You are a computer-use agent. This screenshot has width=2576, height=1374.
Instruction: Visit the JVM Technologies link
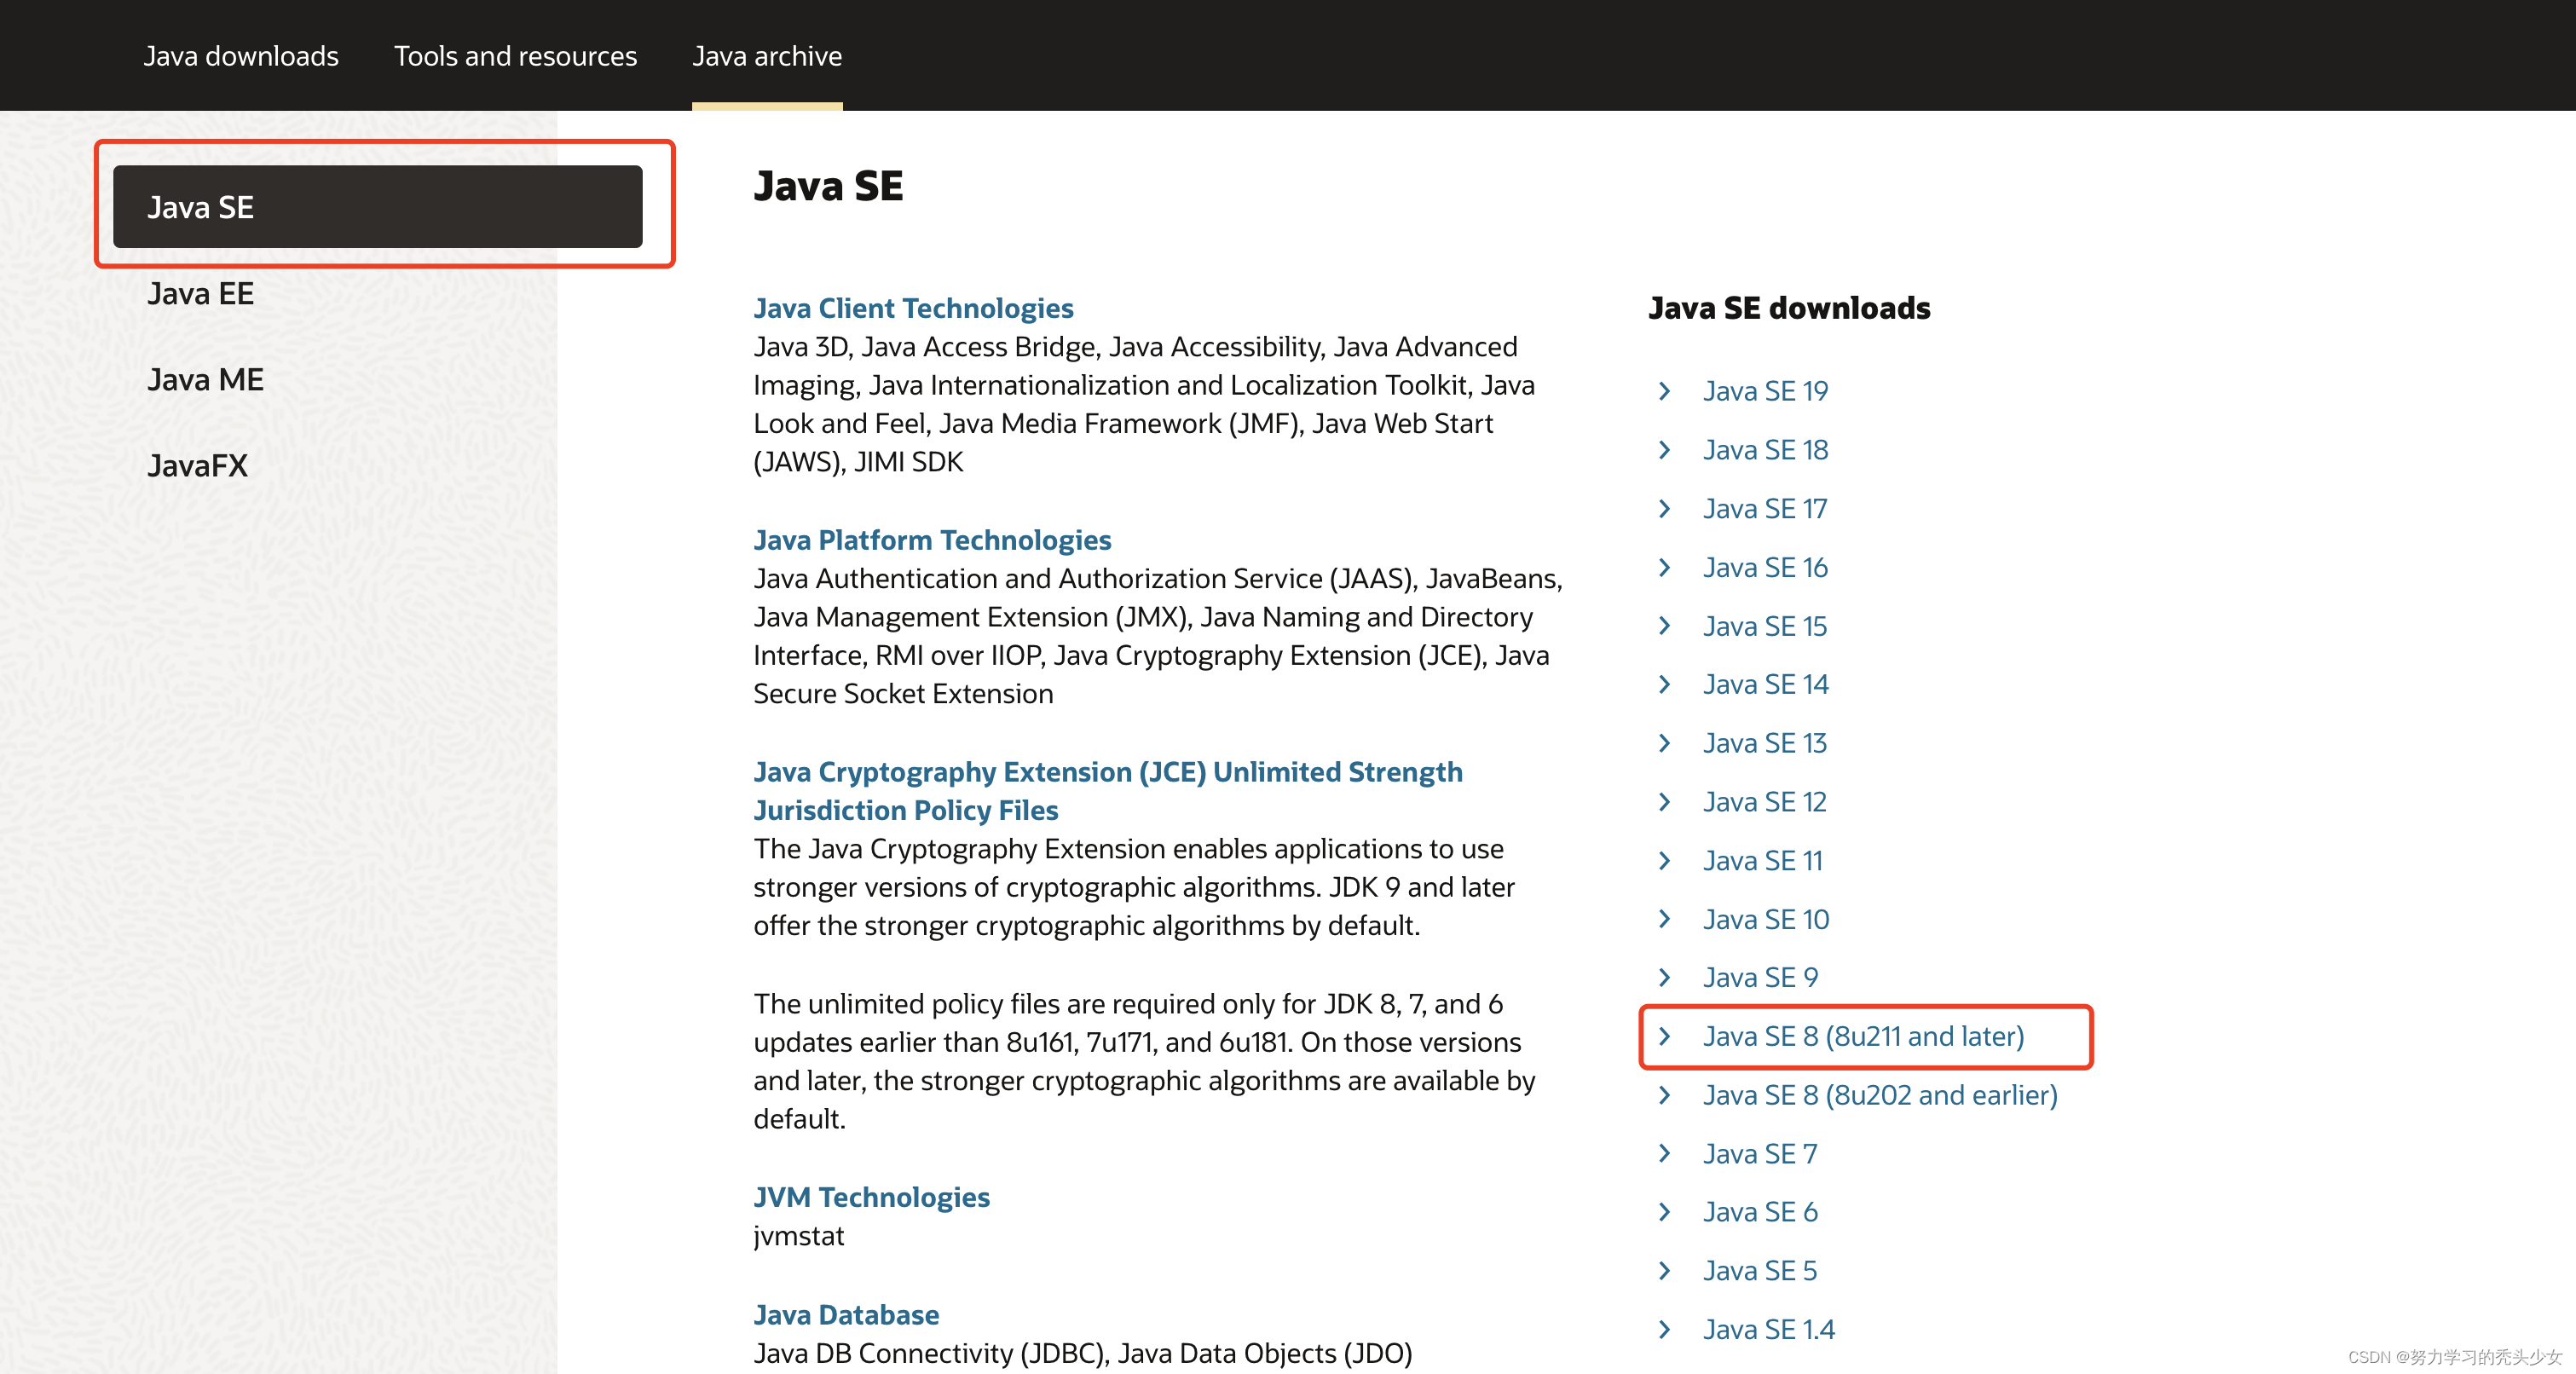click(x=871, y=1197)
